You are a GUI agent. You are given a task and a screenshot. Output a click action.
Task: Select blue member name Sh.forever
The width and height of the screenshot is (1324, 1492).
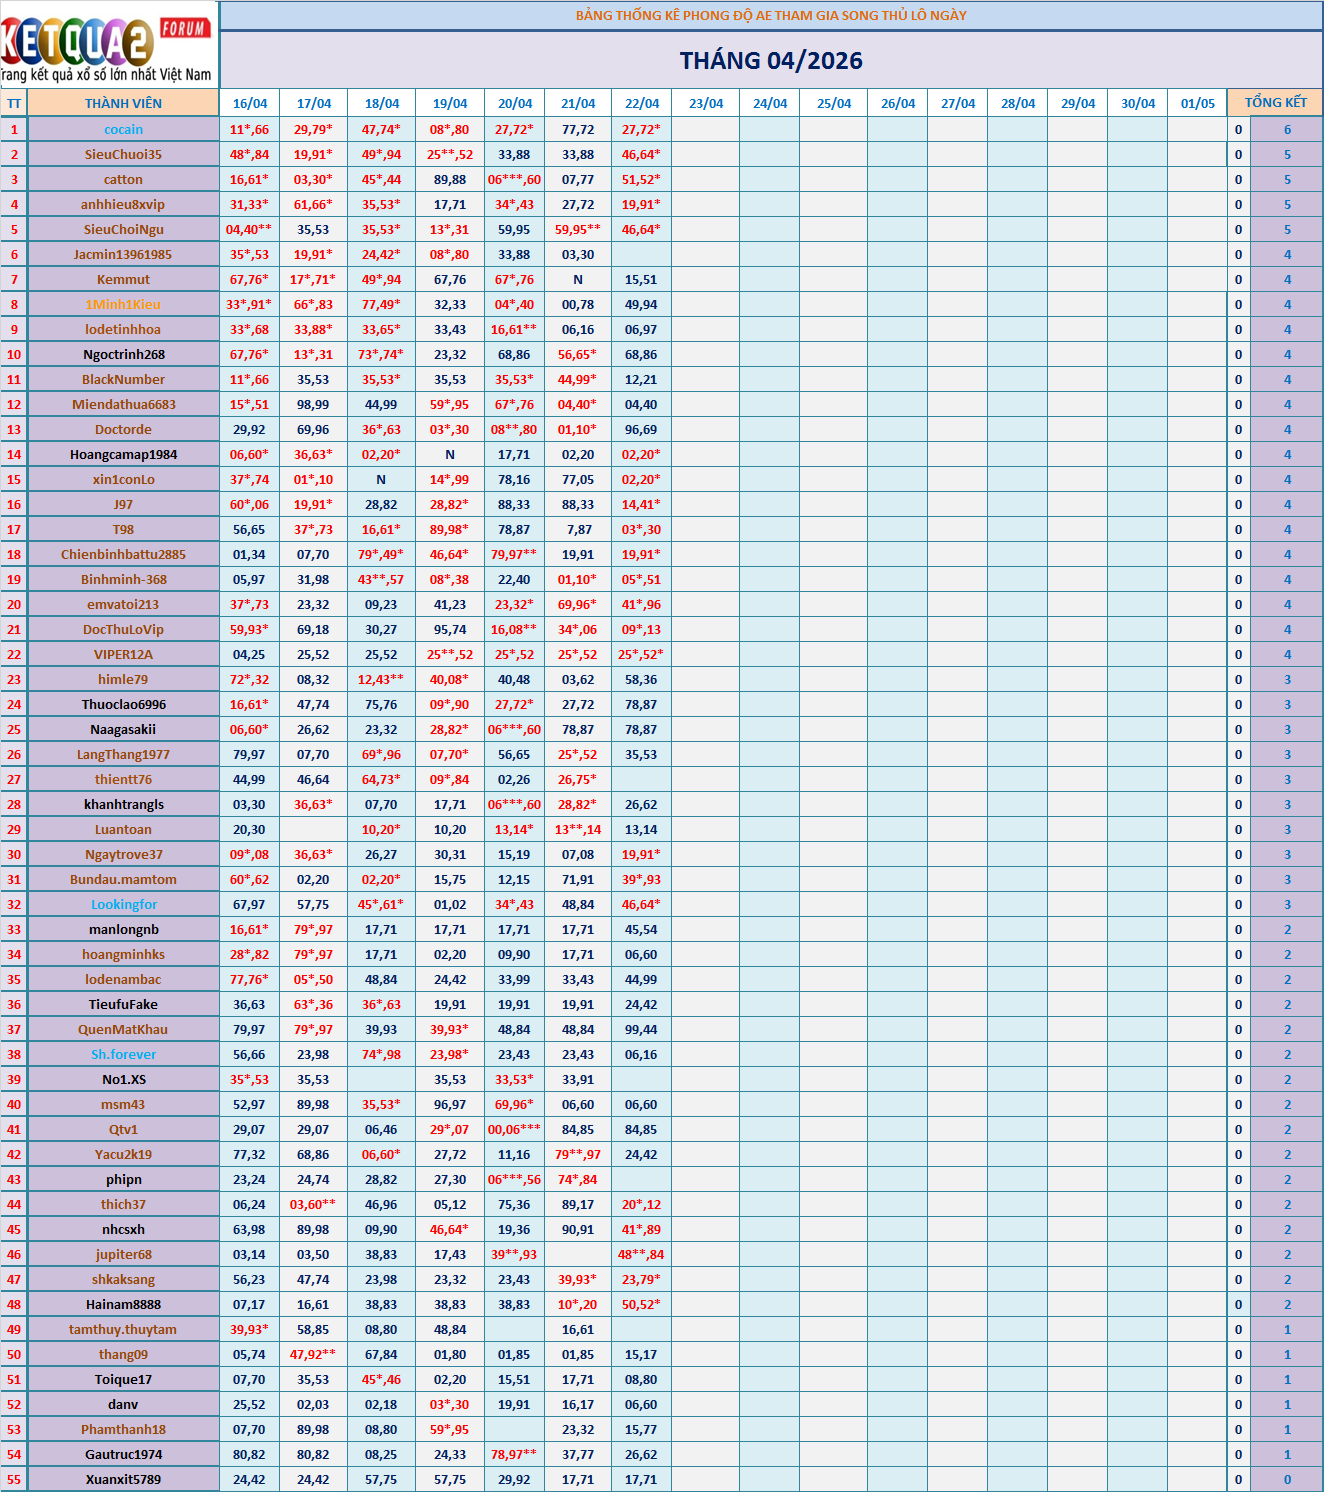pyautogui.click(x=123, y=1054)
